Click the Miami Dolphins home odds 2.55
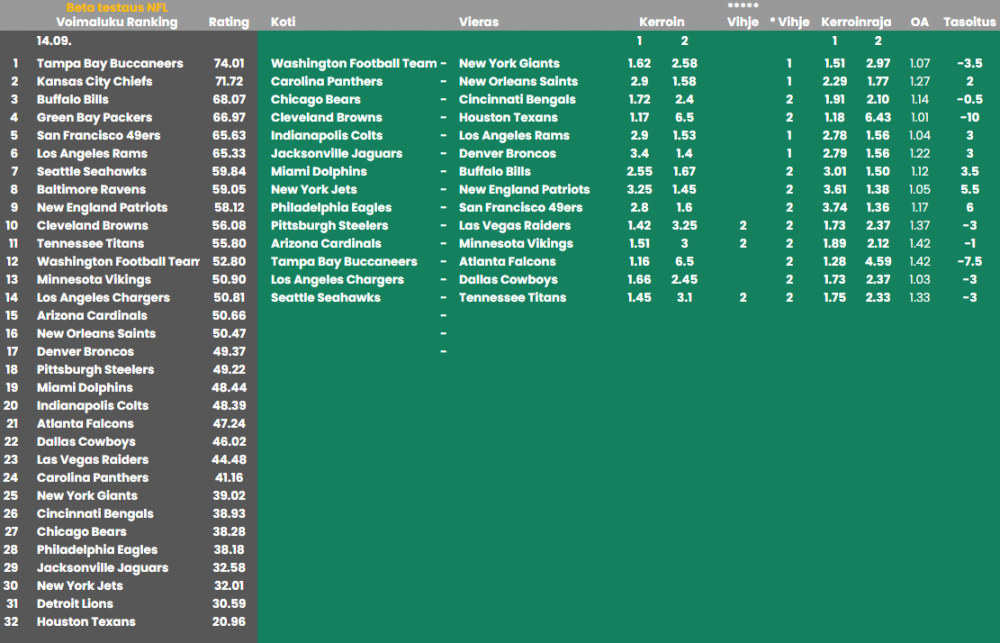Image resolution: width=1000 pixels, height=643 pixels. pyautogui.click(x=639, y=172)
